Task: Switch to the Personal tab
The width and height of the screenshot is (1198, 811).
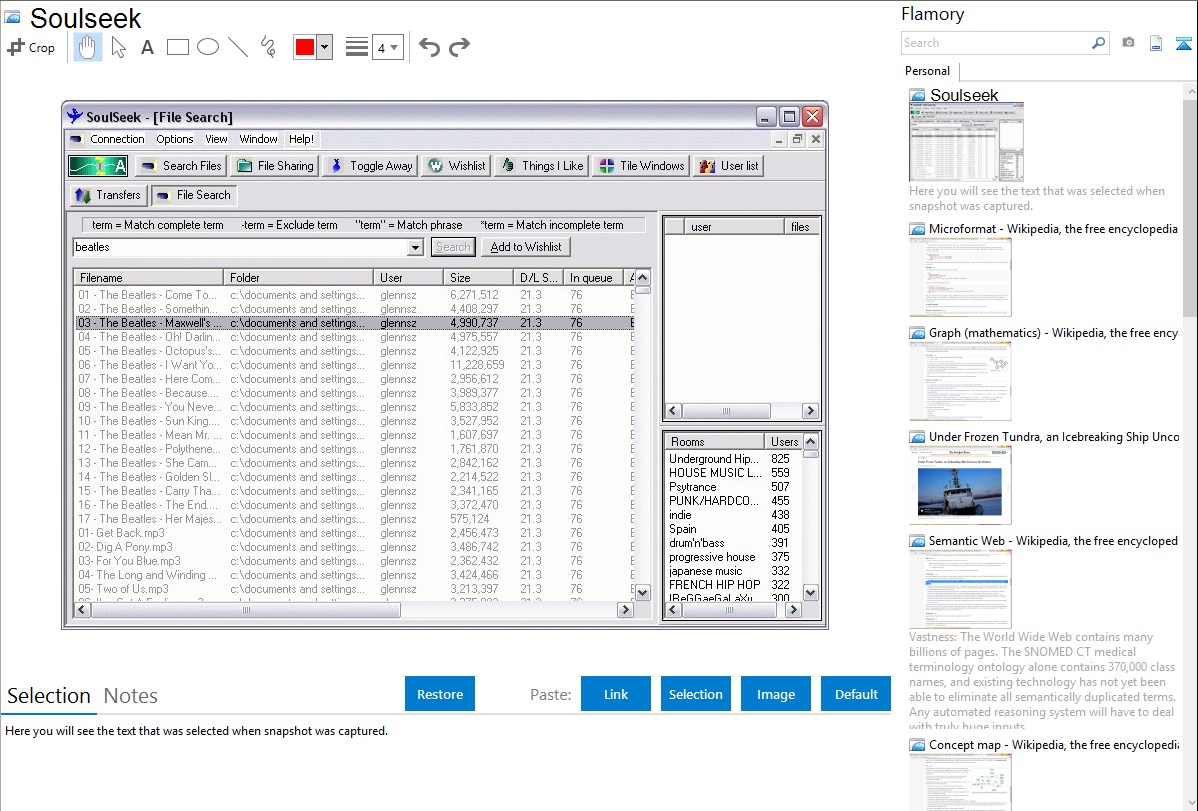Action: (x=928, y=71)
